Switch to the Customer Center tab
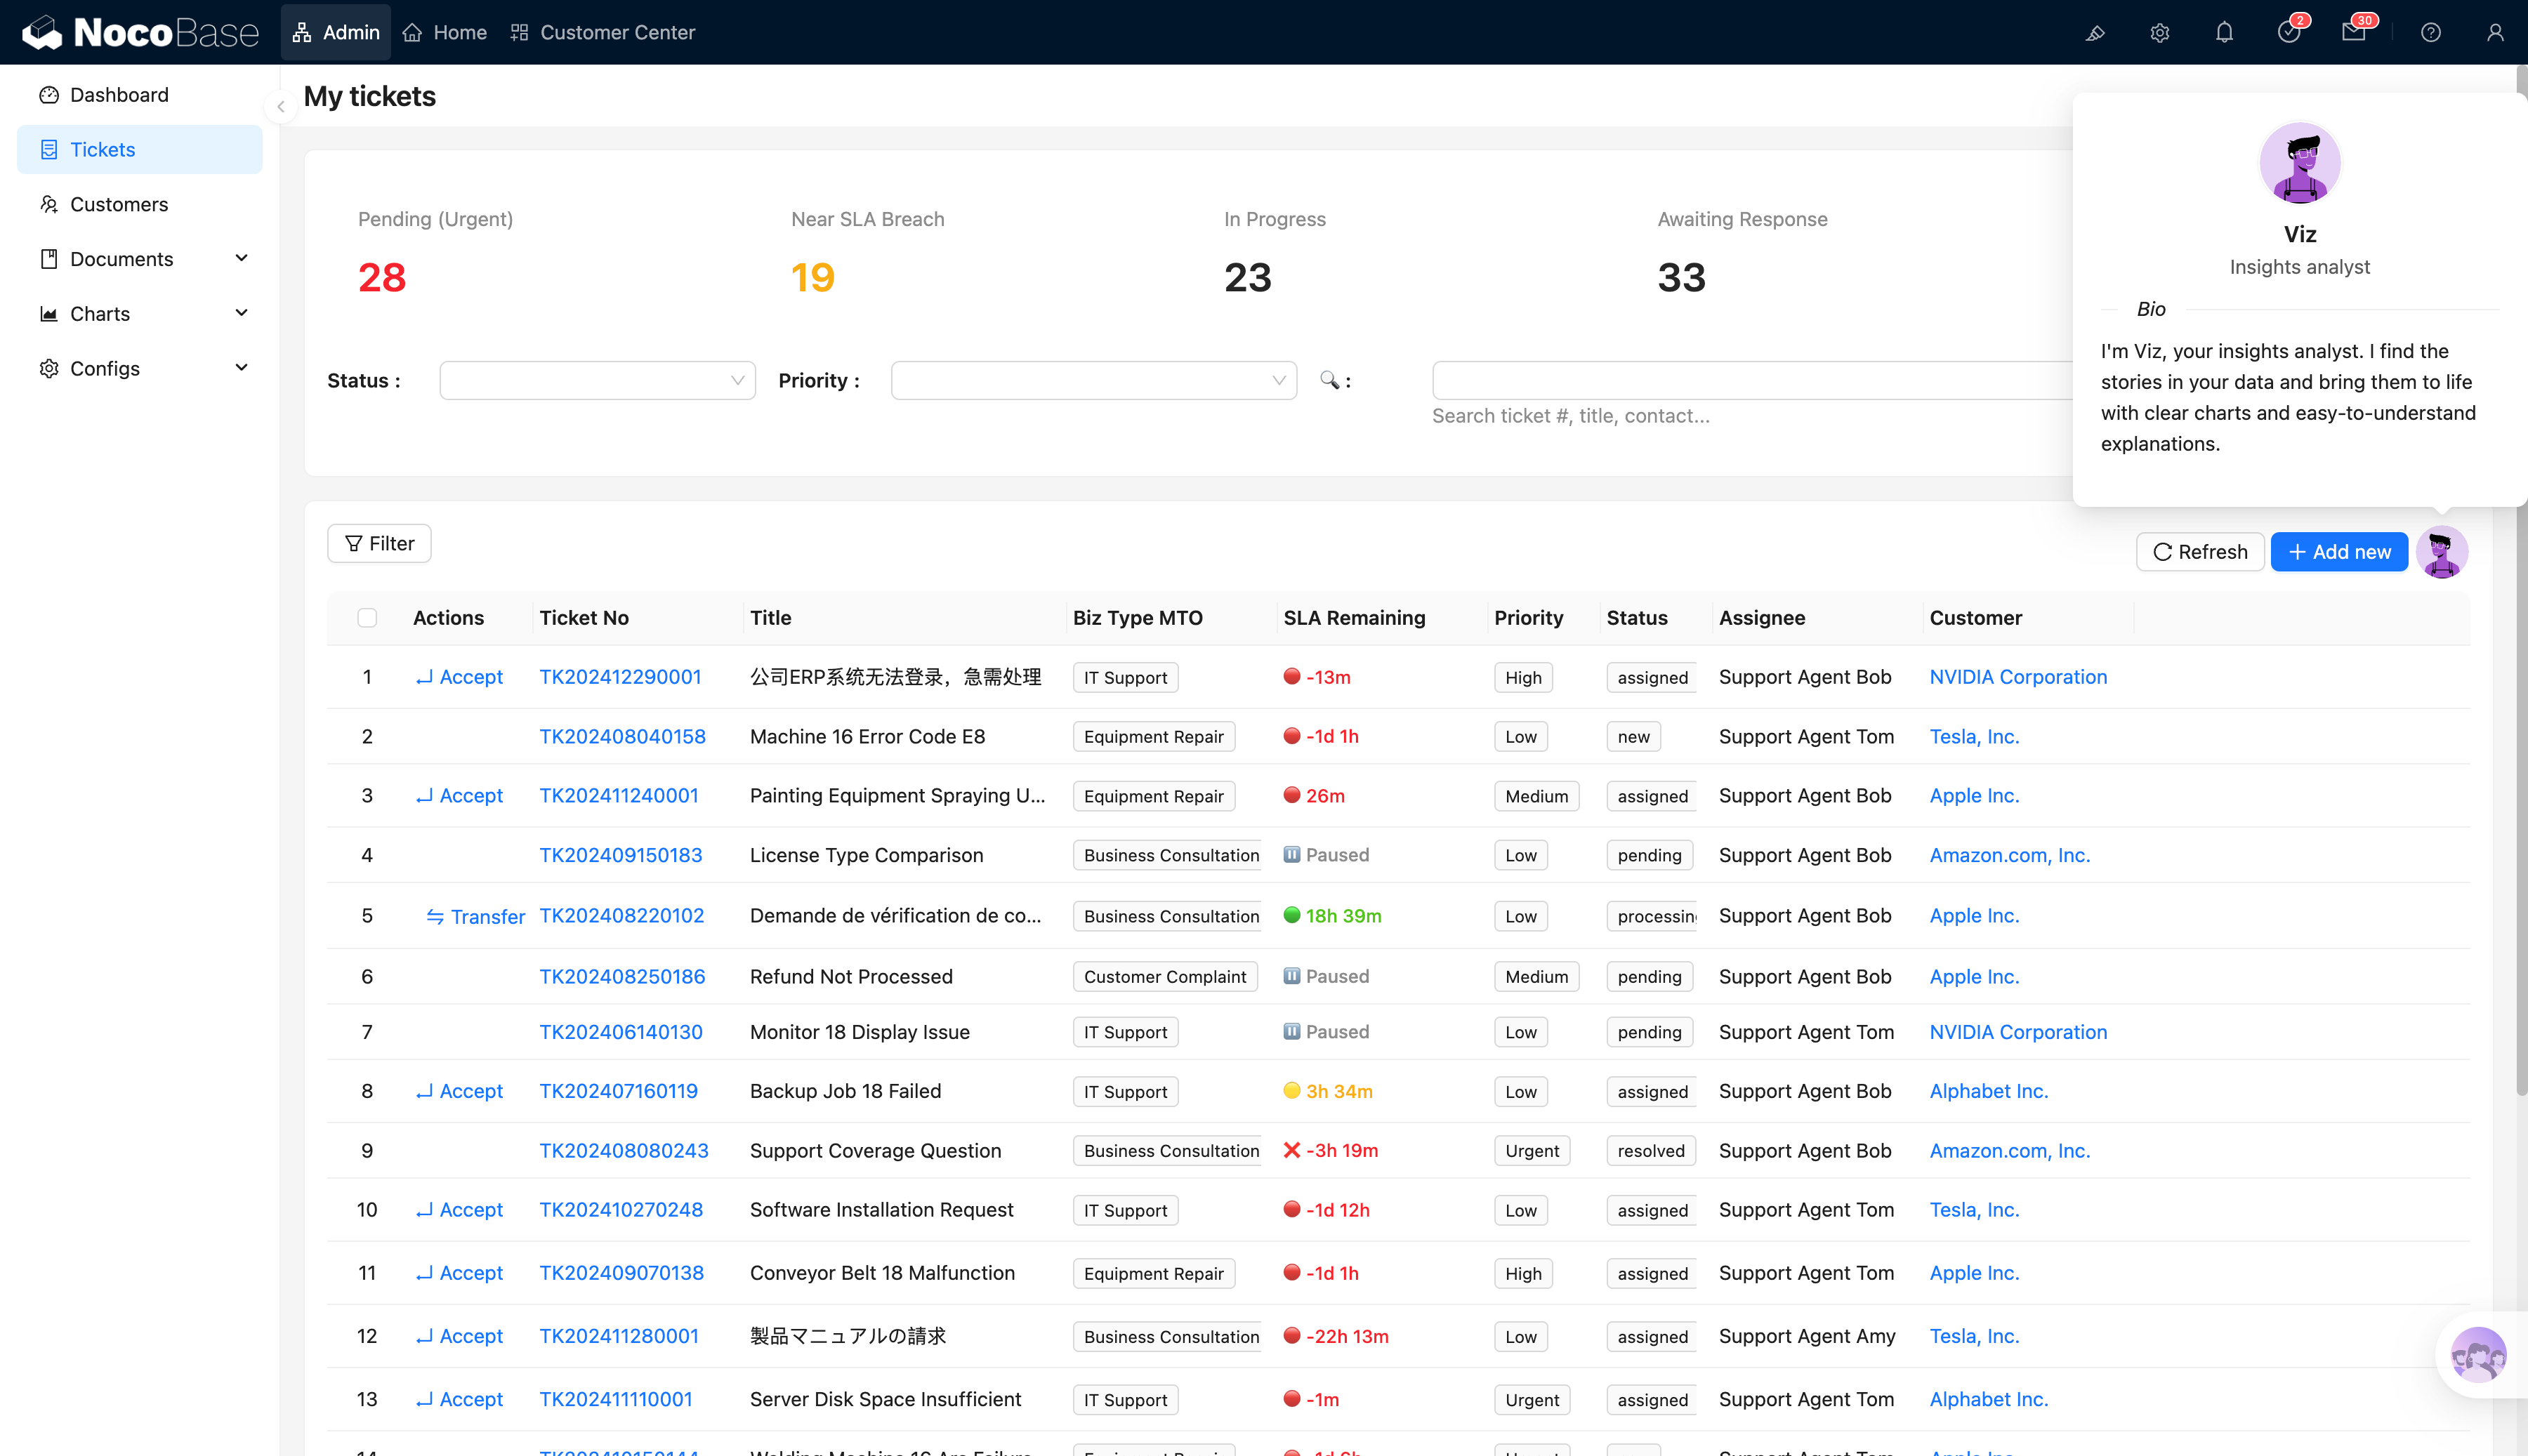This screenshot has width=2528, height=1456. [601, 32]
